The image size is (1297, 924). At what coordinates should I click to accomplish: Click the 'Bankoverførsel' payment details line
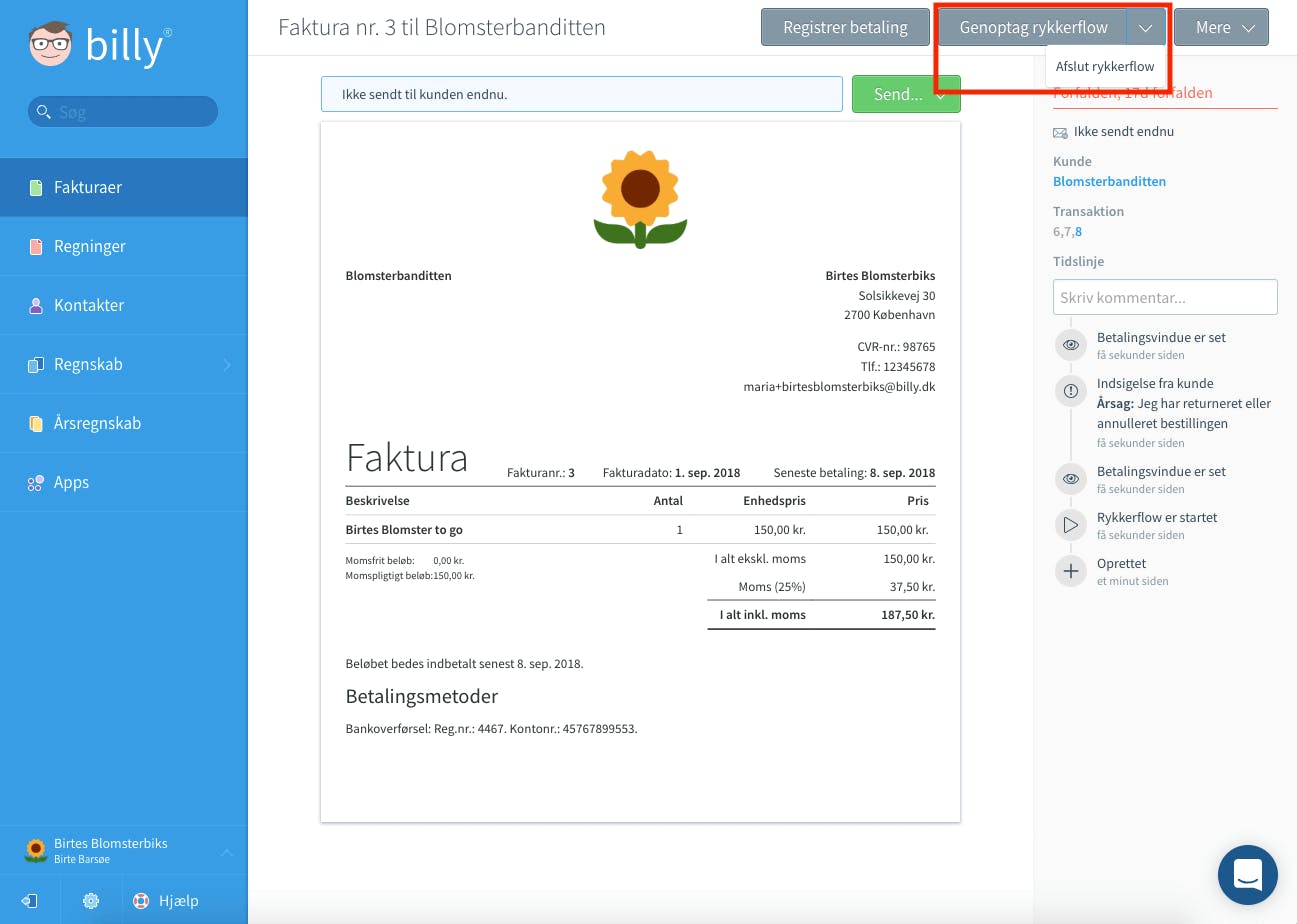pyautogui.click(x=491, y=729)
